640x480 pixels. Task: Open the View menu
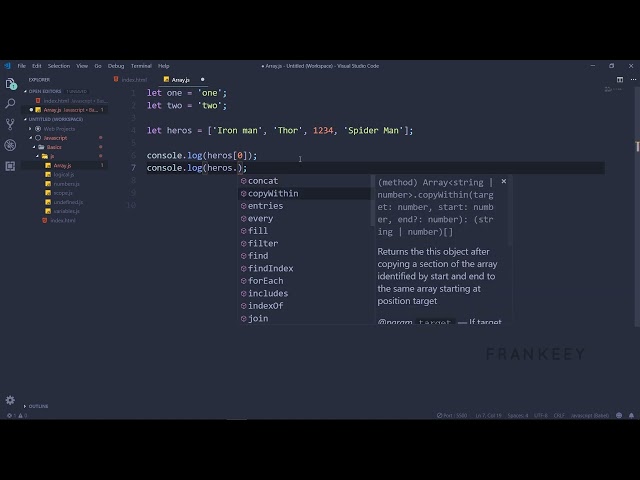click(x=82, y=66)
